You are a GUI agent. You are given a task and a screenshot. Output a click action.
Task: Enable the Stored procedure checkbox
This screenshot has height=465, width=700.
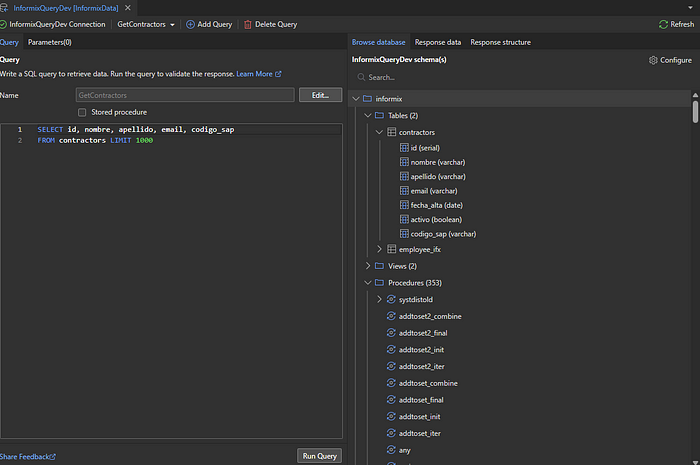82,112
